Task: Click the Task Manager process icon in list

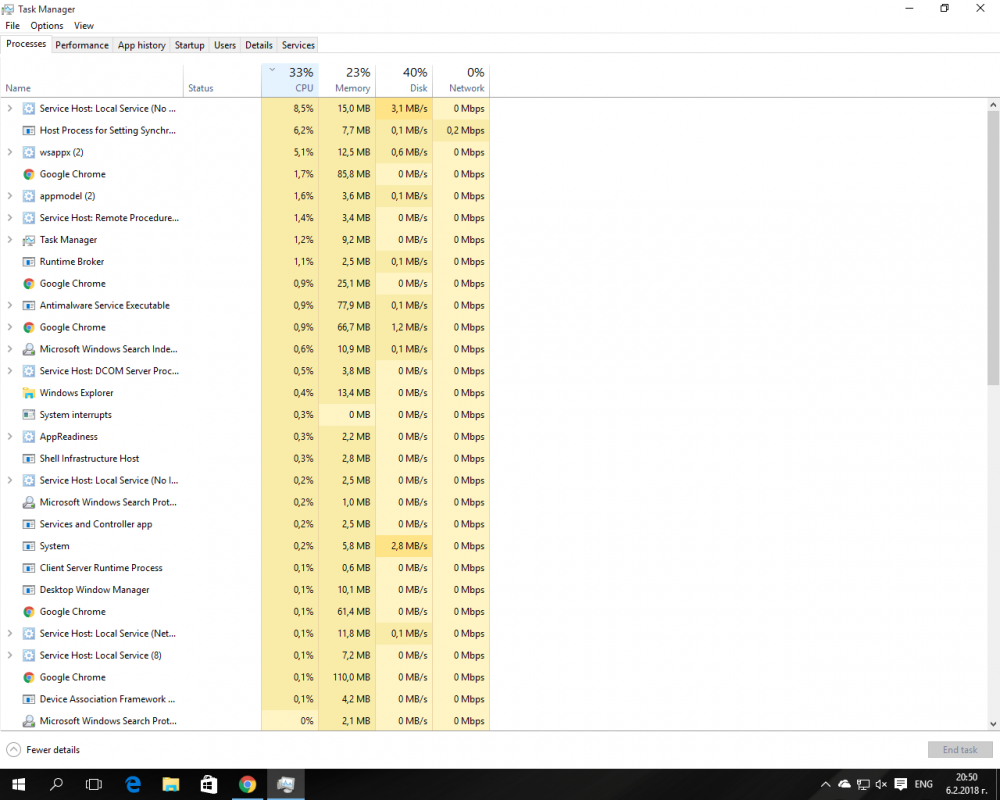Action: [29, 240]
